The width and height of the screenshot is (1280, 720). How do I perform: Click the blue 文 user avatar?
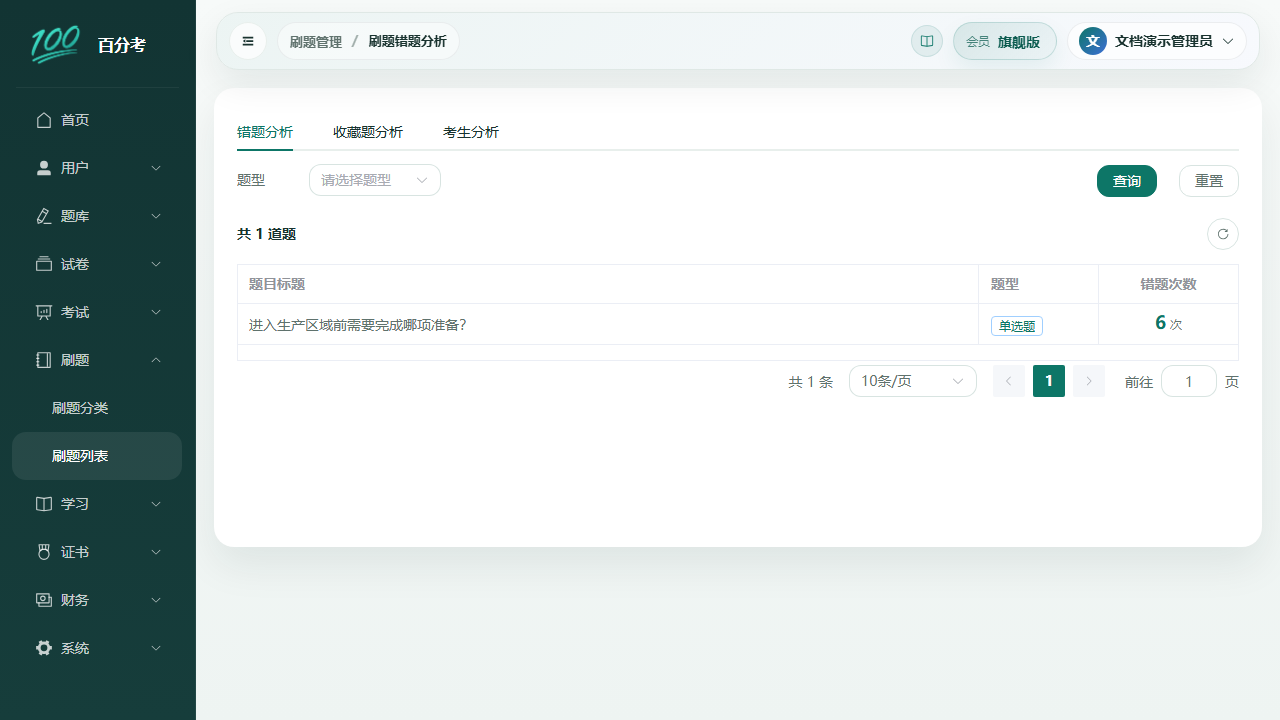point(1093,41)
